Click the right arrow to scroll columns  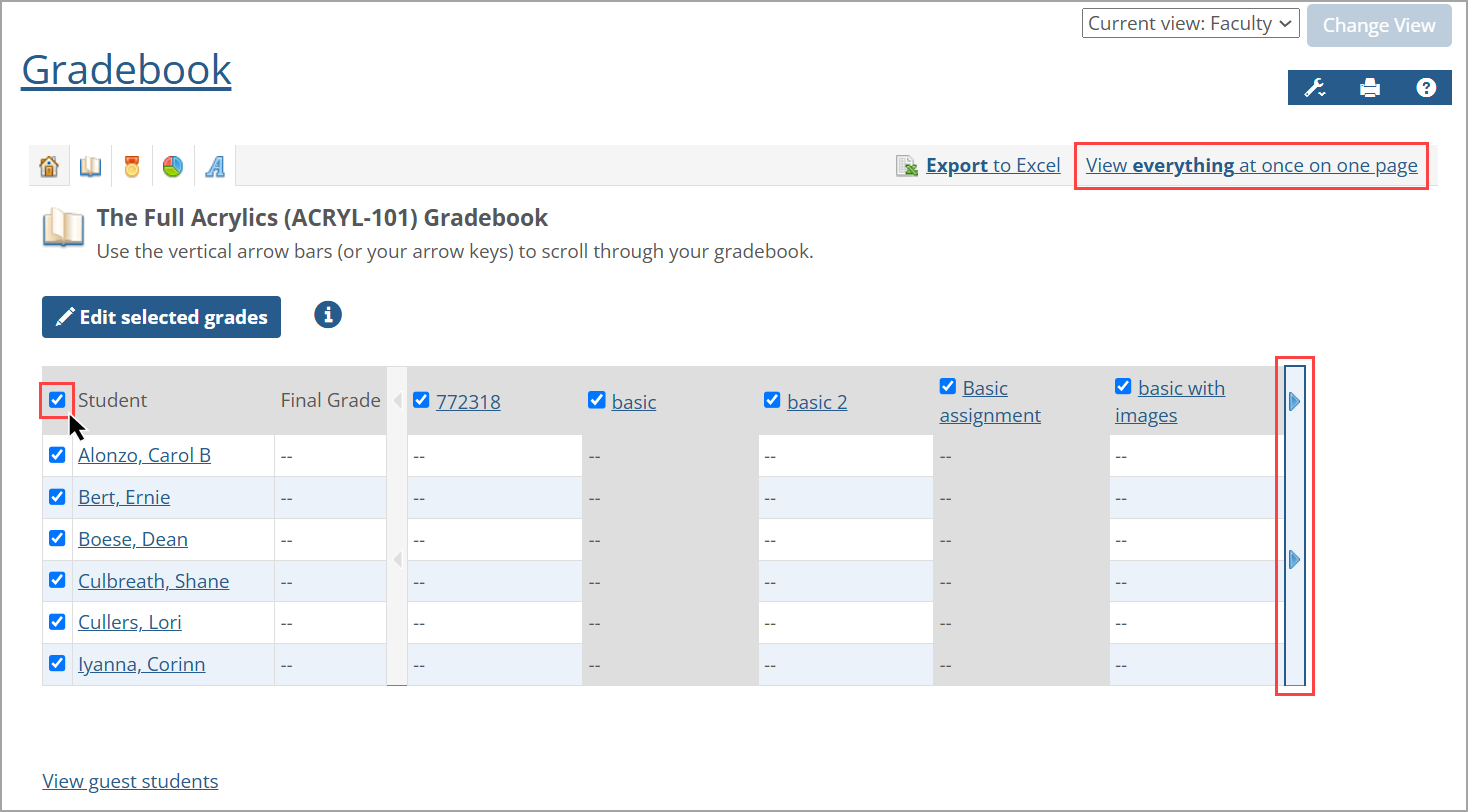pyautogui.click(x=1294, y=401)
